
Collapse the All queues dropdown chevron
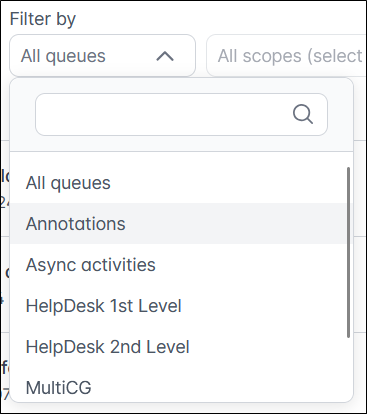[x=165, y=56]
